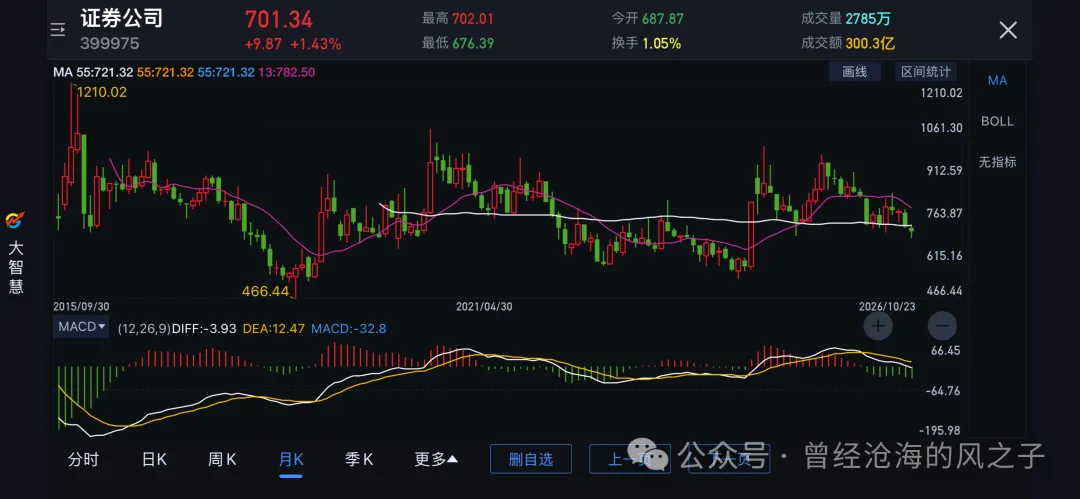Image resolution: width=1080 pixels, height=499 pixels.
Task: Select the BOLL indicator option
Action: click(x=997, y=121)
